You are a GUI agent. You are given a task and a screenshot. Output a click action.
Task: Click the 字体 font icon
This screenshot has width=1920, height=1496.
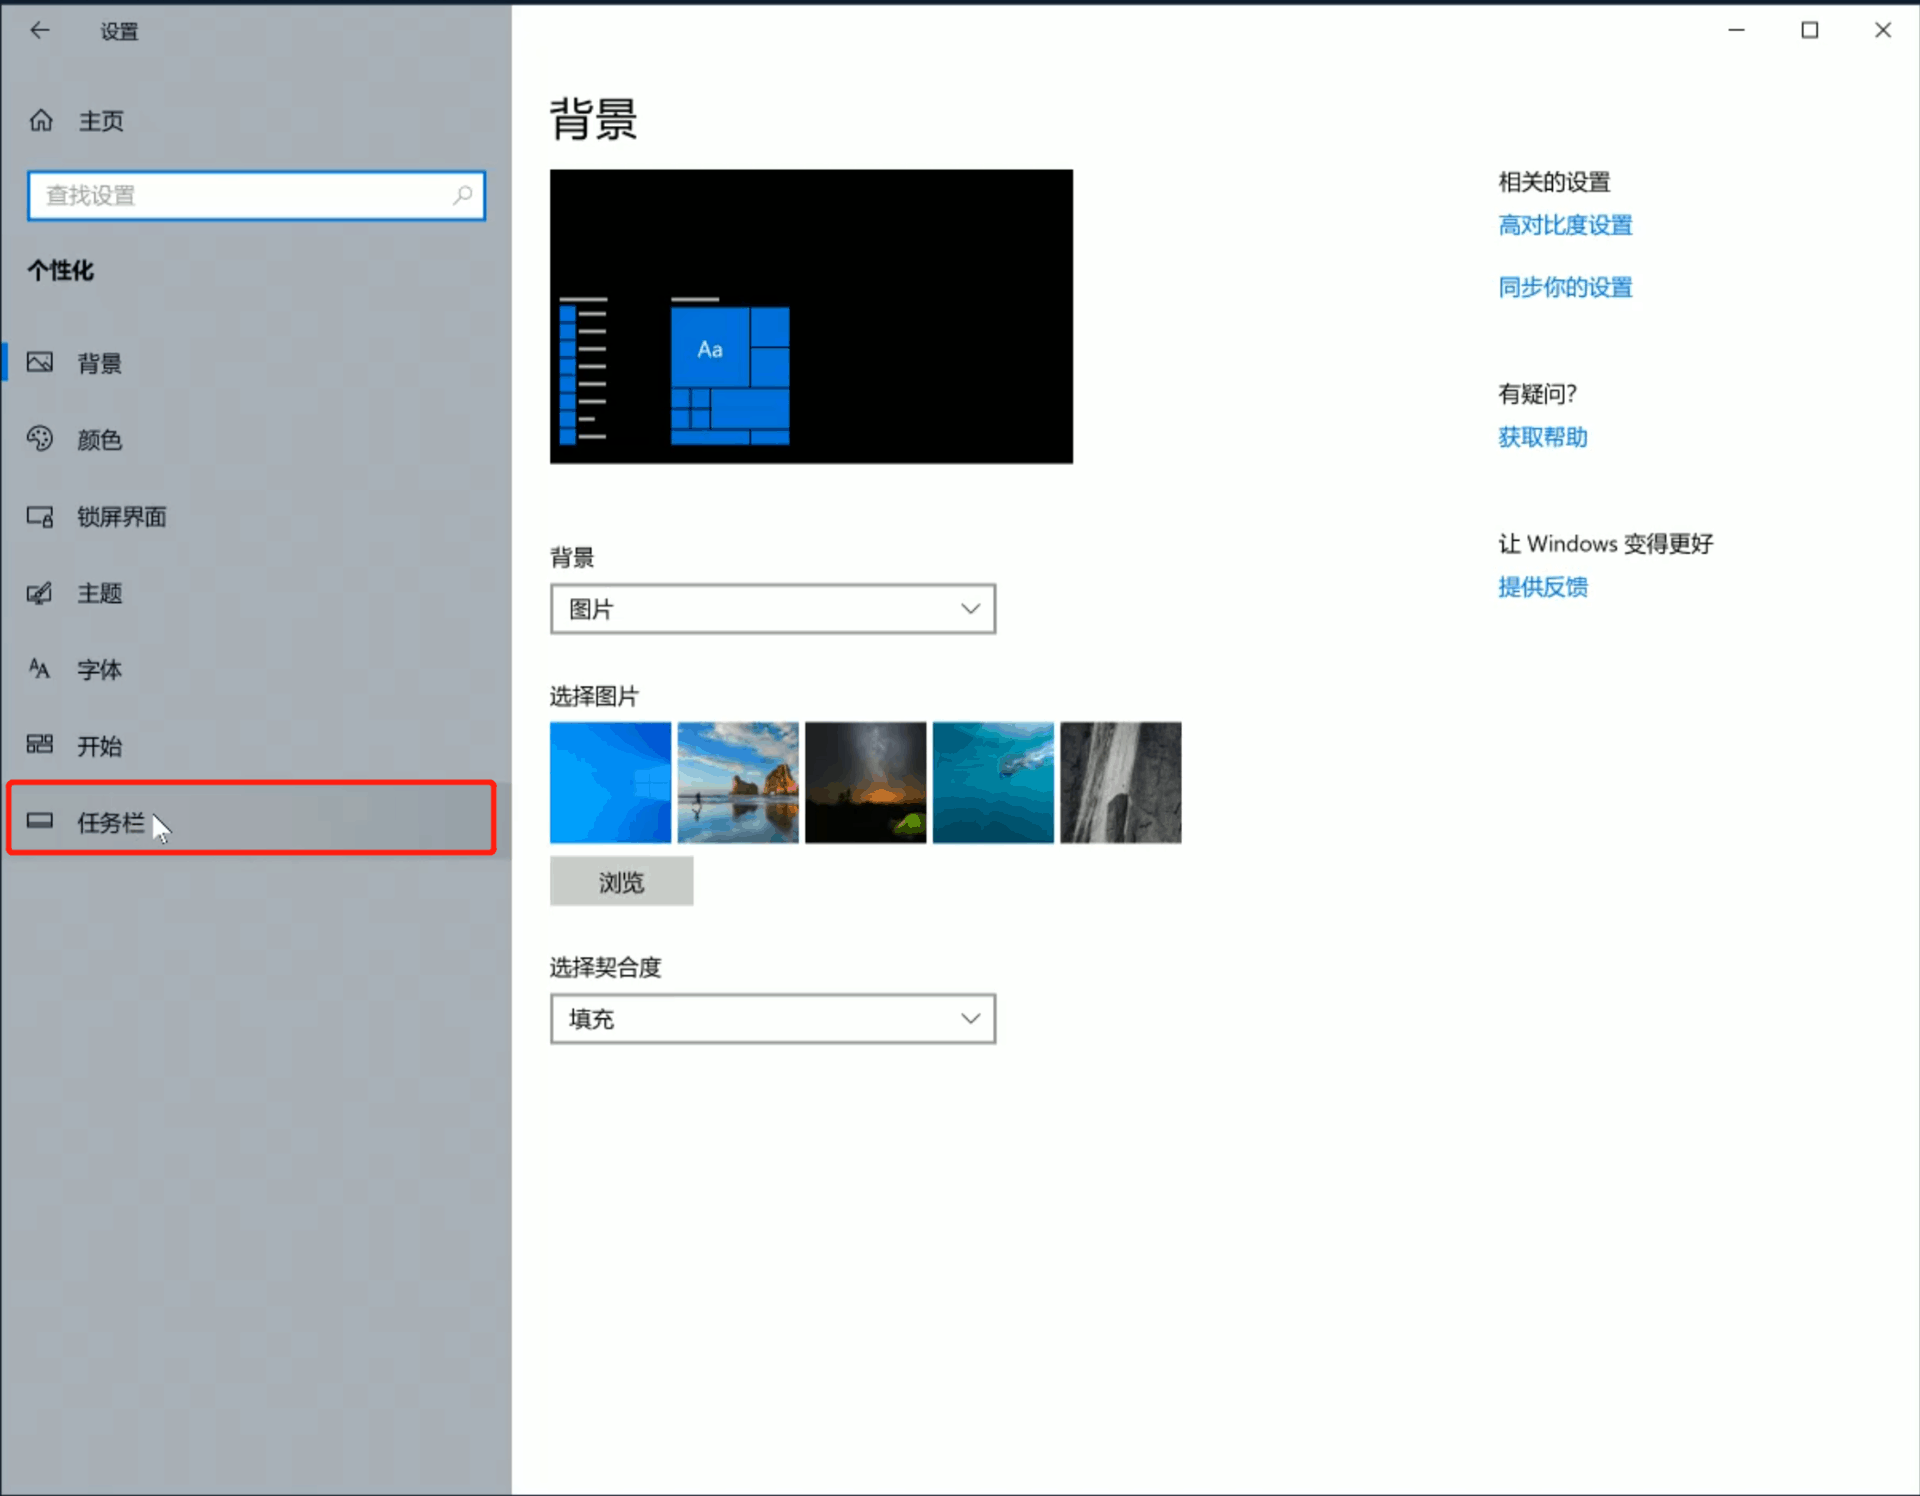pos(40,668)
